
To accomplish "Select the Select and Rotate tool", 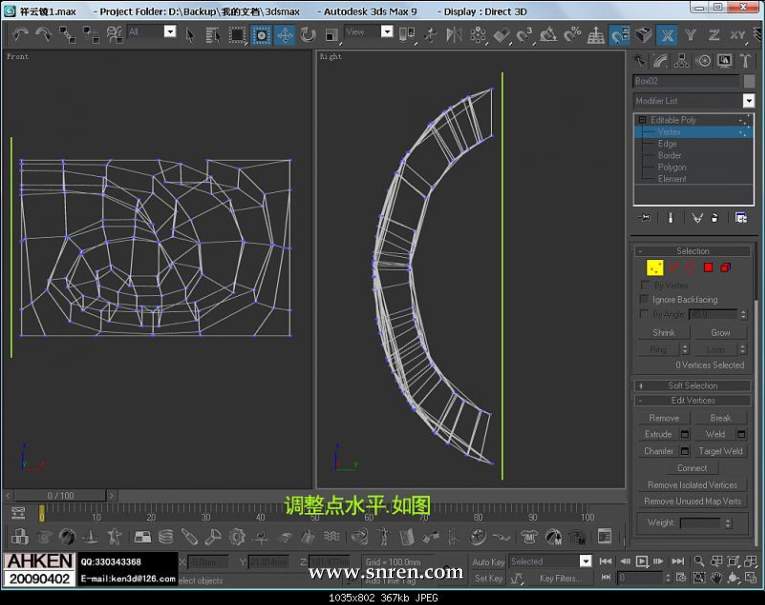I will (308, 34).
